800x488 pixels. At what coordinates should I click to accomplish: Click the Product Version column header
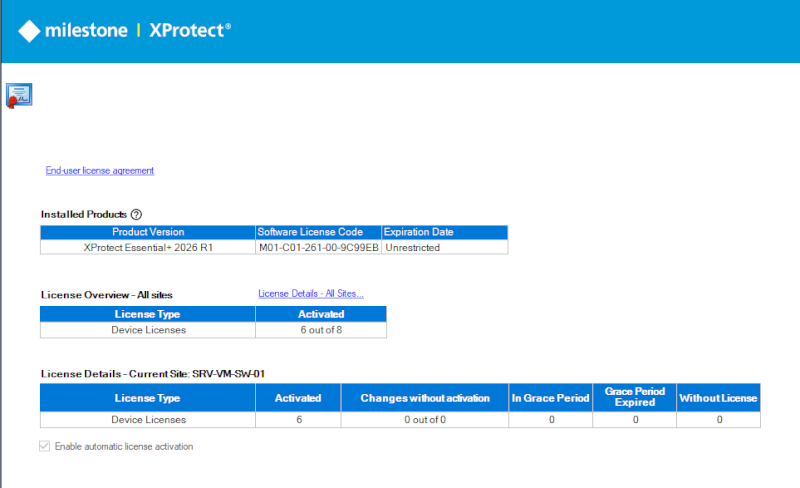coord(148,232)
